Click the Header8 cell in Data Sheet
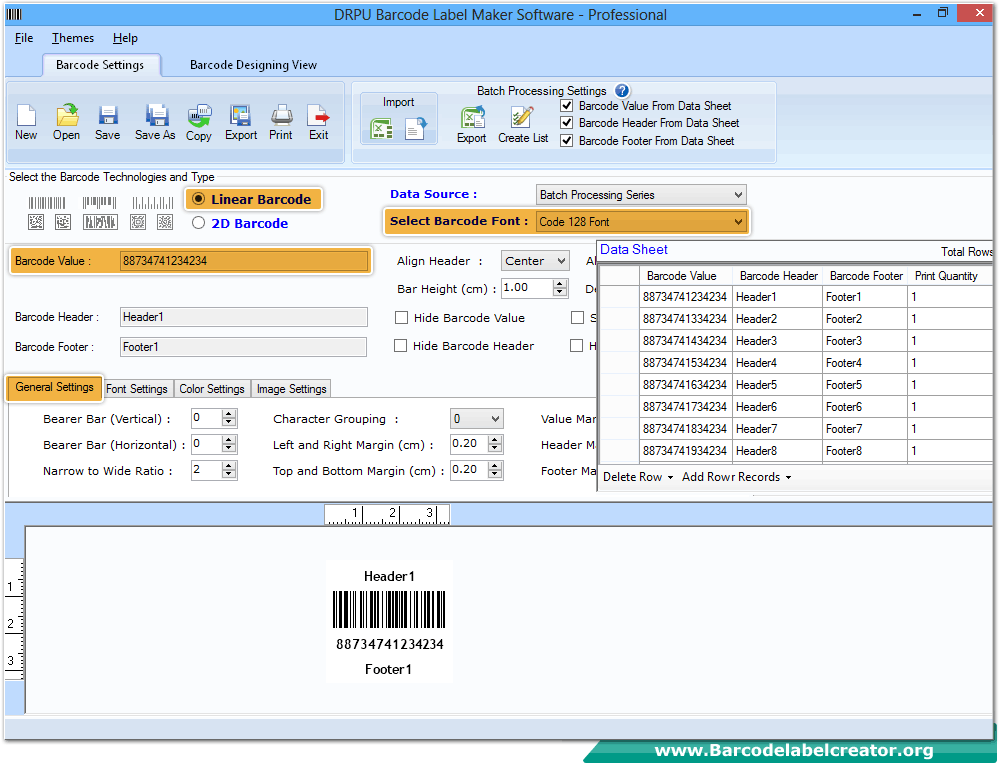The width and height of the screenshot is (999, 763). coord(777,451)
